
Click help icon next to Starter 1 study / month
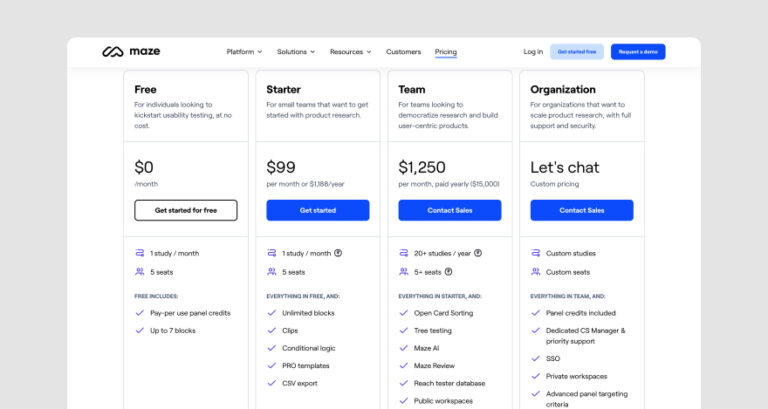pos(338,253)
